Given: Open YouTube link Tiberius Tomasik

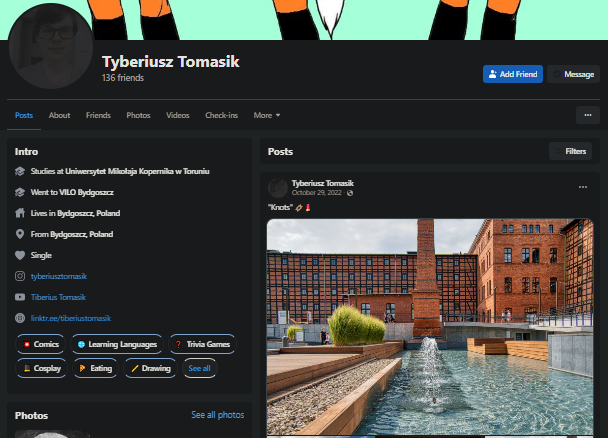Looking at the screenshot, I should click(x=58, y=297).
